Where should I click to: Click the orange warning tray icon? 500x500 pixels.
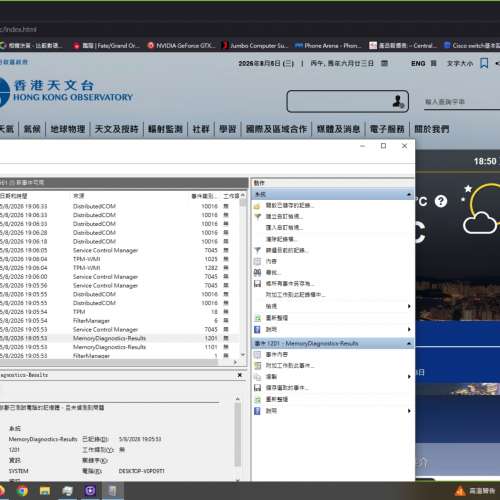(460, 491)
